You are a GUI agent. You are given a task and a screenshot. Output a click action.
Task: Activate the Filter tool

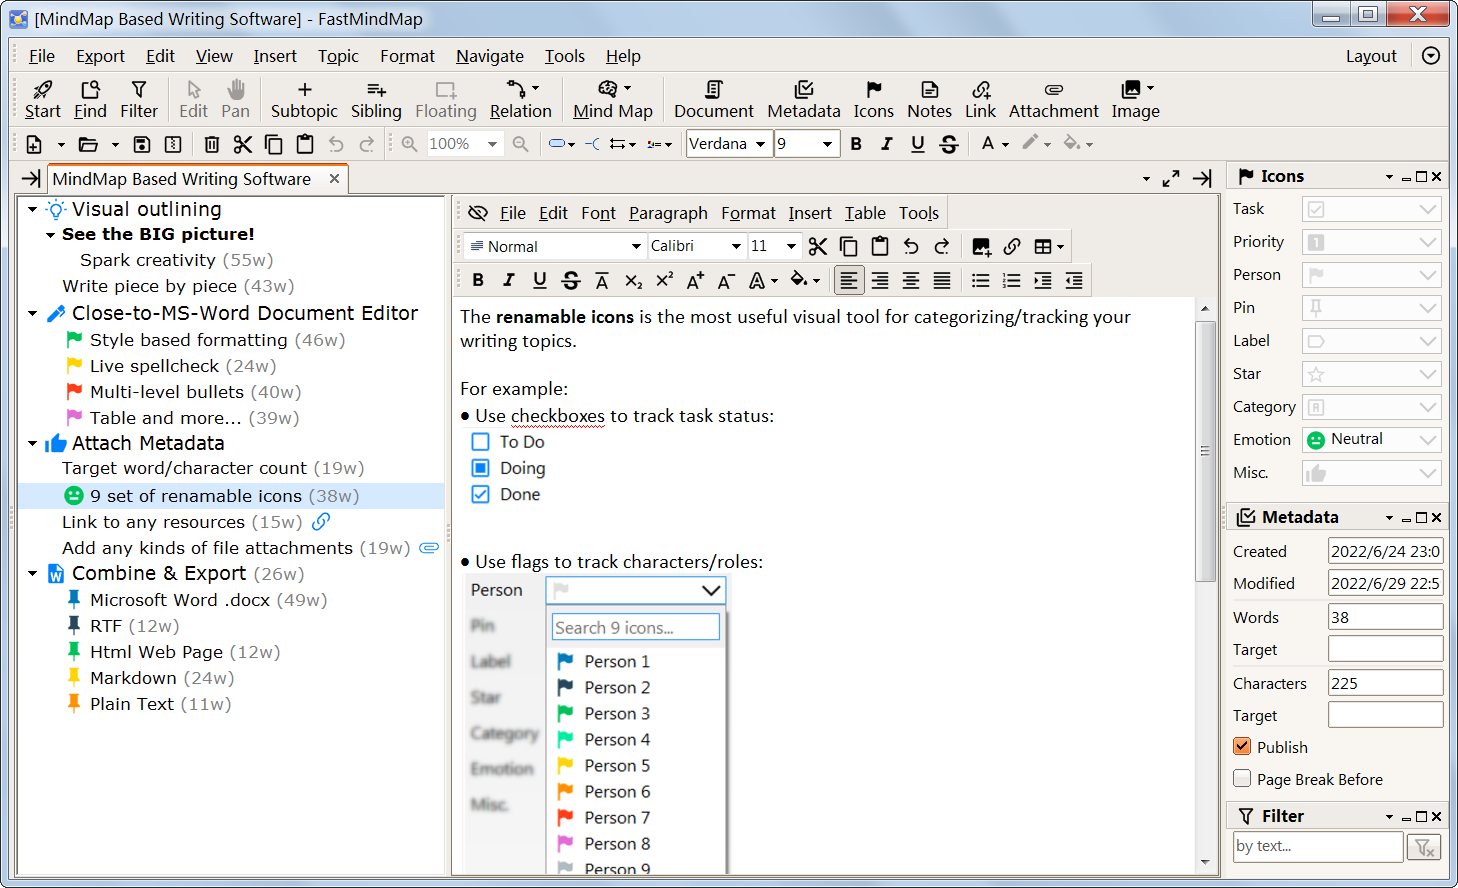[x=139, y=99]
